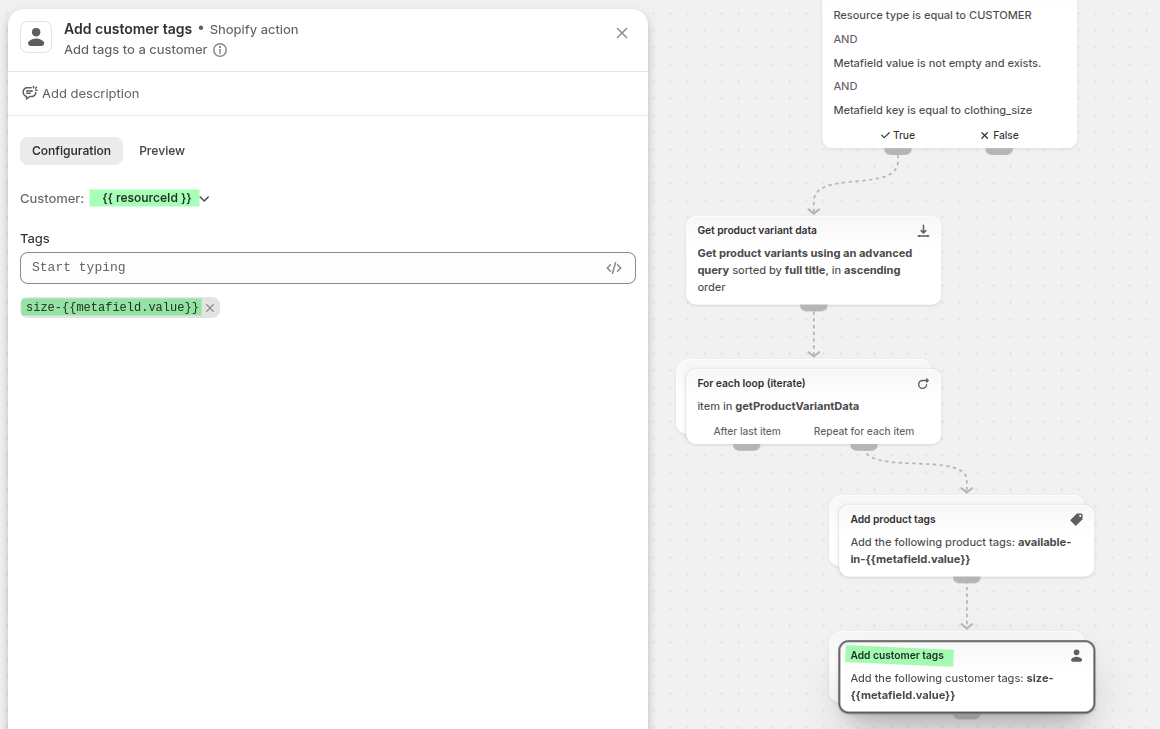1160x729 pixels.
Task: Select the False branch of the condition
Action: pos(999,136)
